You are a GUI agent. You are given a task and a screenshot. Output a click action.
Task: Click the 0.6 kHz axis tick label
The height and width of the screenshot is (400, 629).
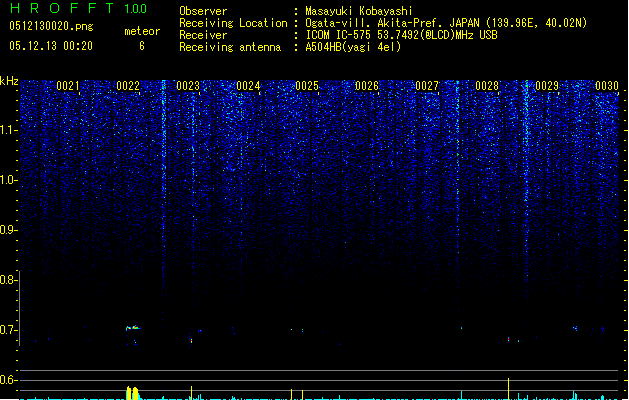click(x=8, y=380)
